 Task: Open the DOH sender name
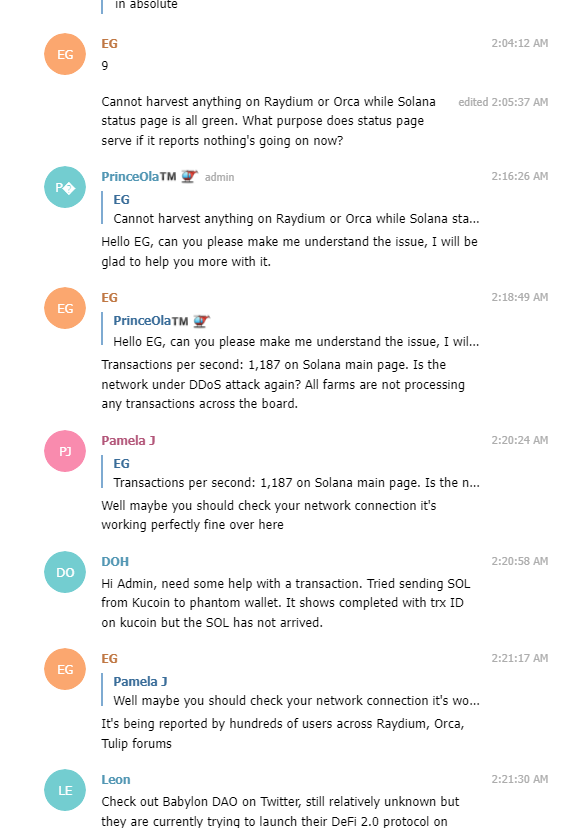click(x=115, y=561)
